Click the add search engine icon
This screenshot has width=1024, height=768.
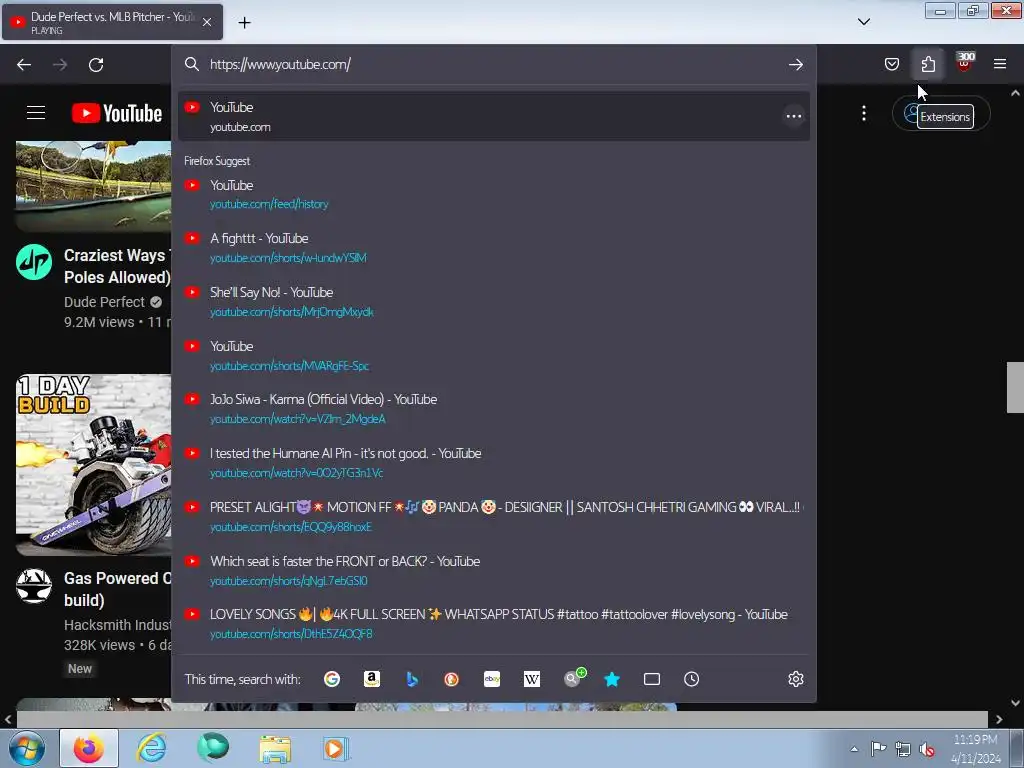pyautogui.click(x=574, y=678)
